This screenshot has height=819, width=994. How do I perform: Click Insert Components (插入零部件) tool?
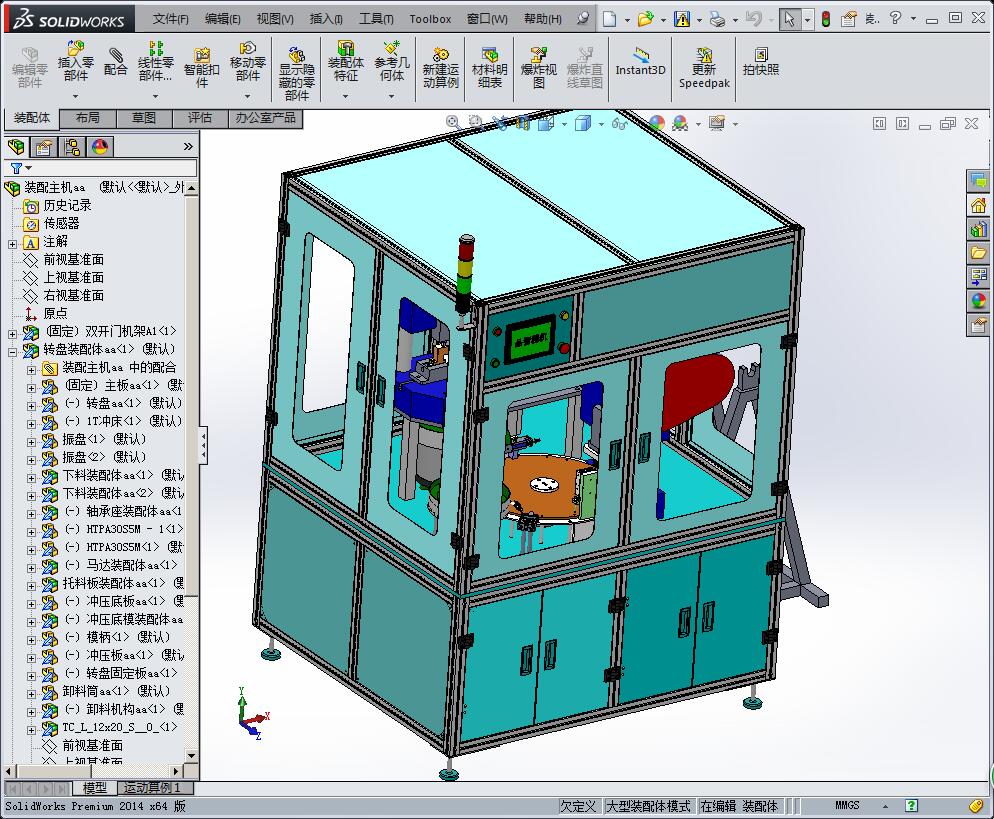point(75,61)
